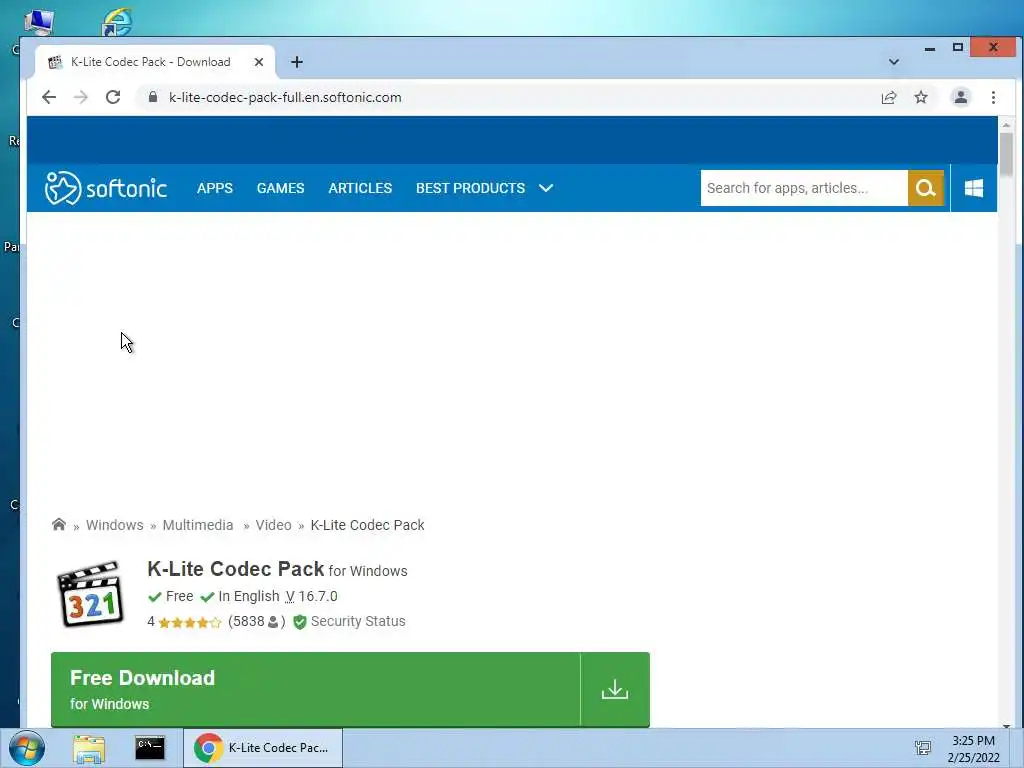Open a new tab with the plus button

(296, 62)
